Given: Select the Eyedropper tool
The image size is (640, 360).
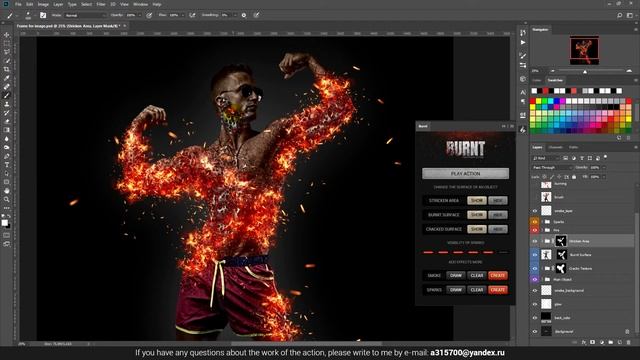Looking at the screenshot, I should (7, 78).
